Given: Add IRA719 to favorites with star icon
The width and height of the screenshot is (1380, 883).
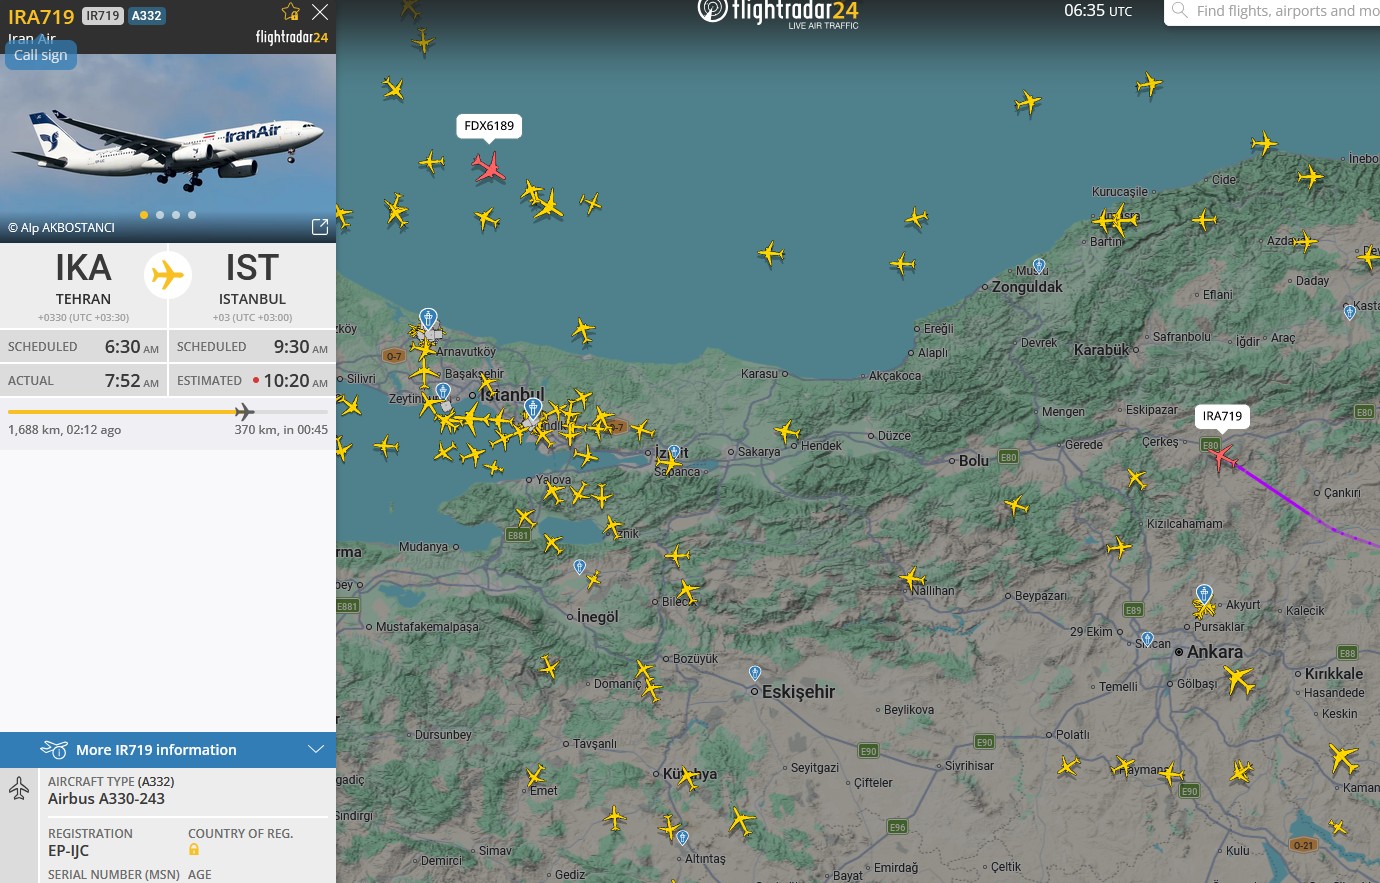Looking at the screenshot, I should 291,12.
